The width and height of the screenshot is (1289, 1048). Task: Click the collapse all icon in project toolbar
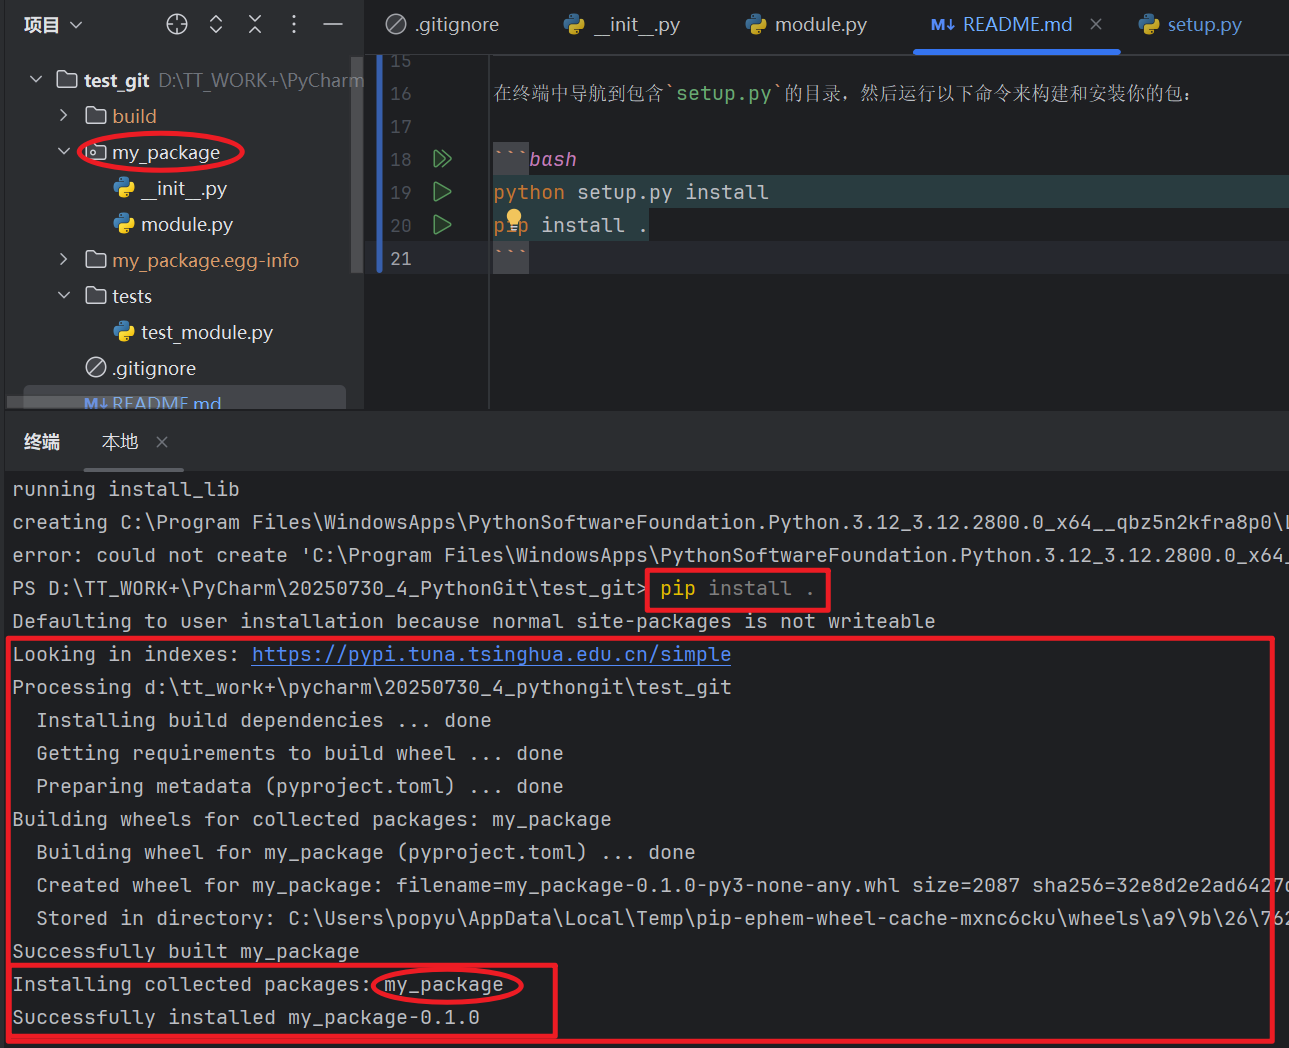255,25
